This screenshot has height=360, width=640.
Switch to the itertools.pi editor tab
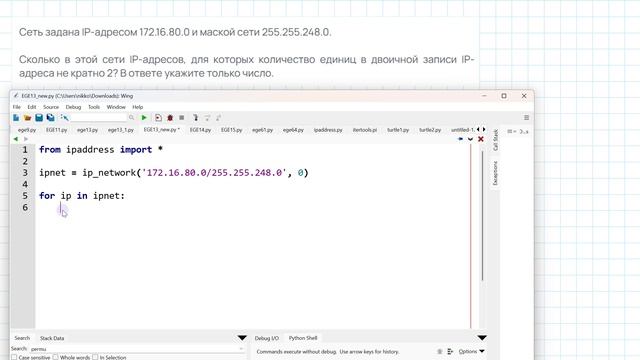point(365,130)
